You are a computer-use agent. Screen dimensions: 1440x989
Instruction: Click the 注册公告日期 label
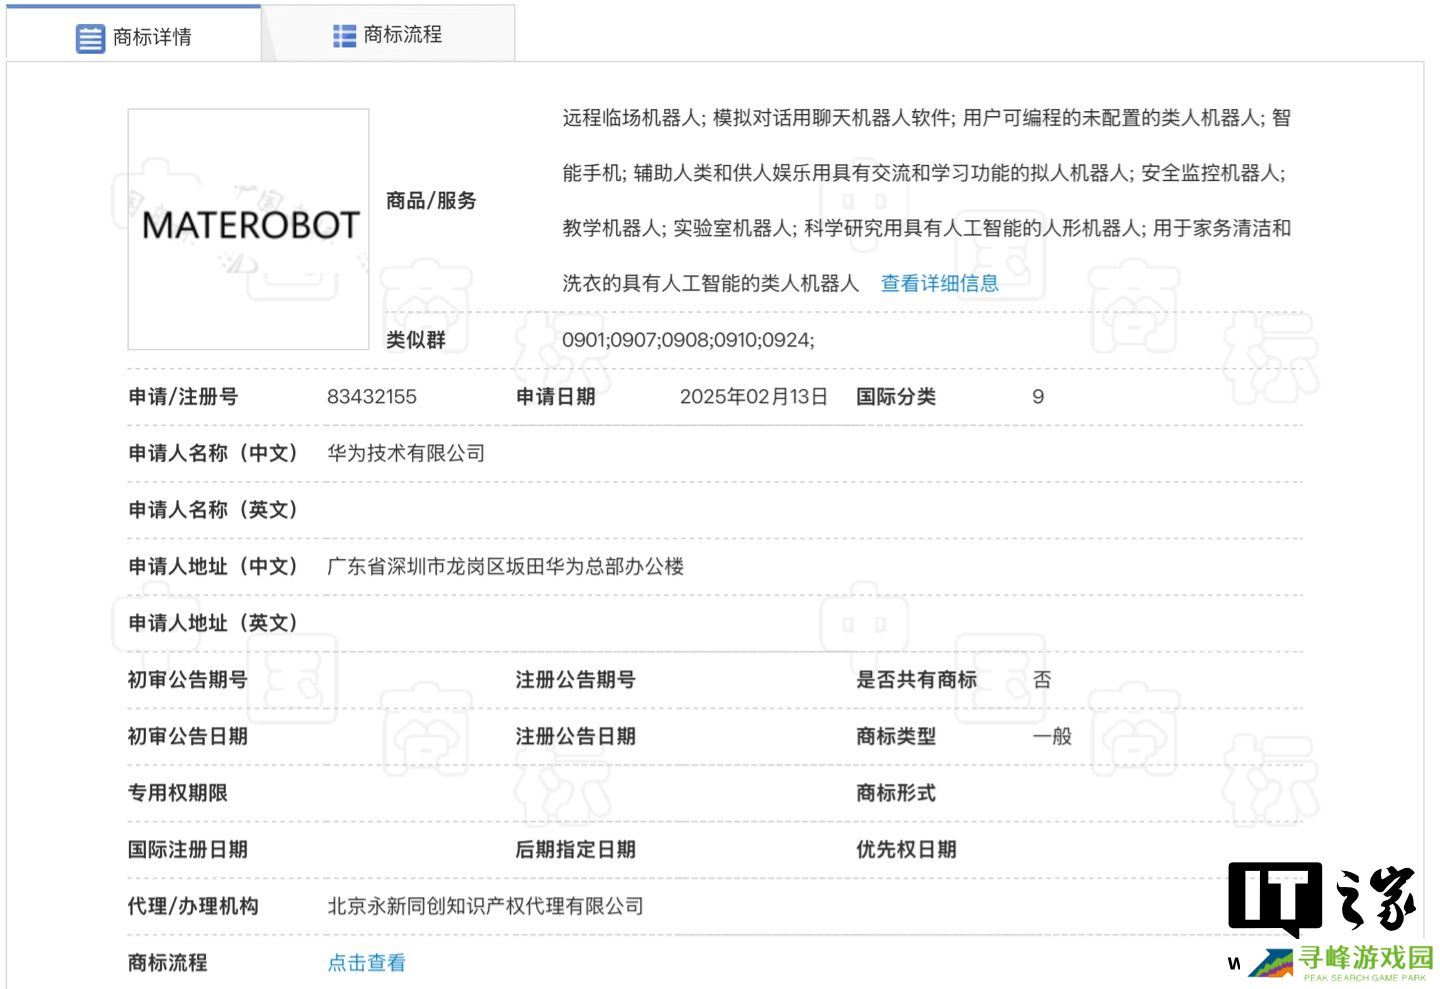coord(575,736)
